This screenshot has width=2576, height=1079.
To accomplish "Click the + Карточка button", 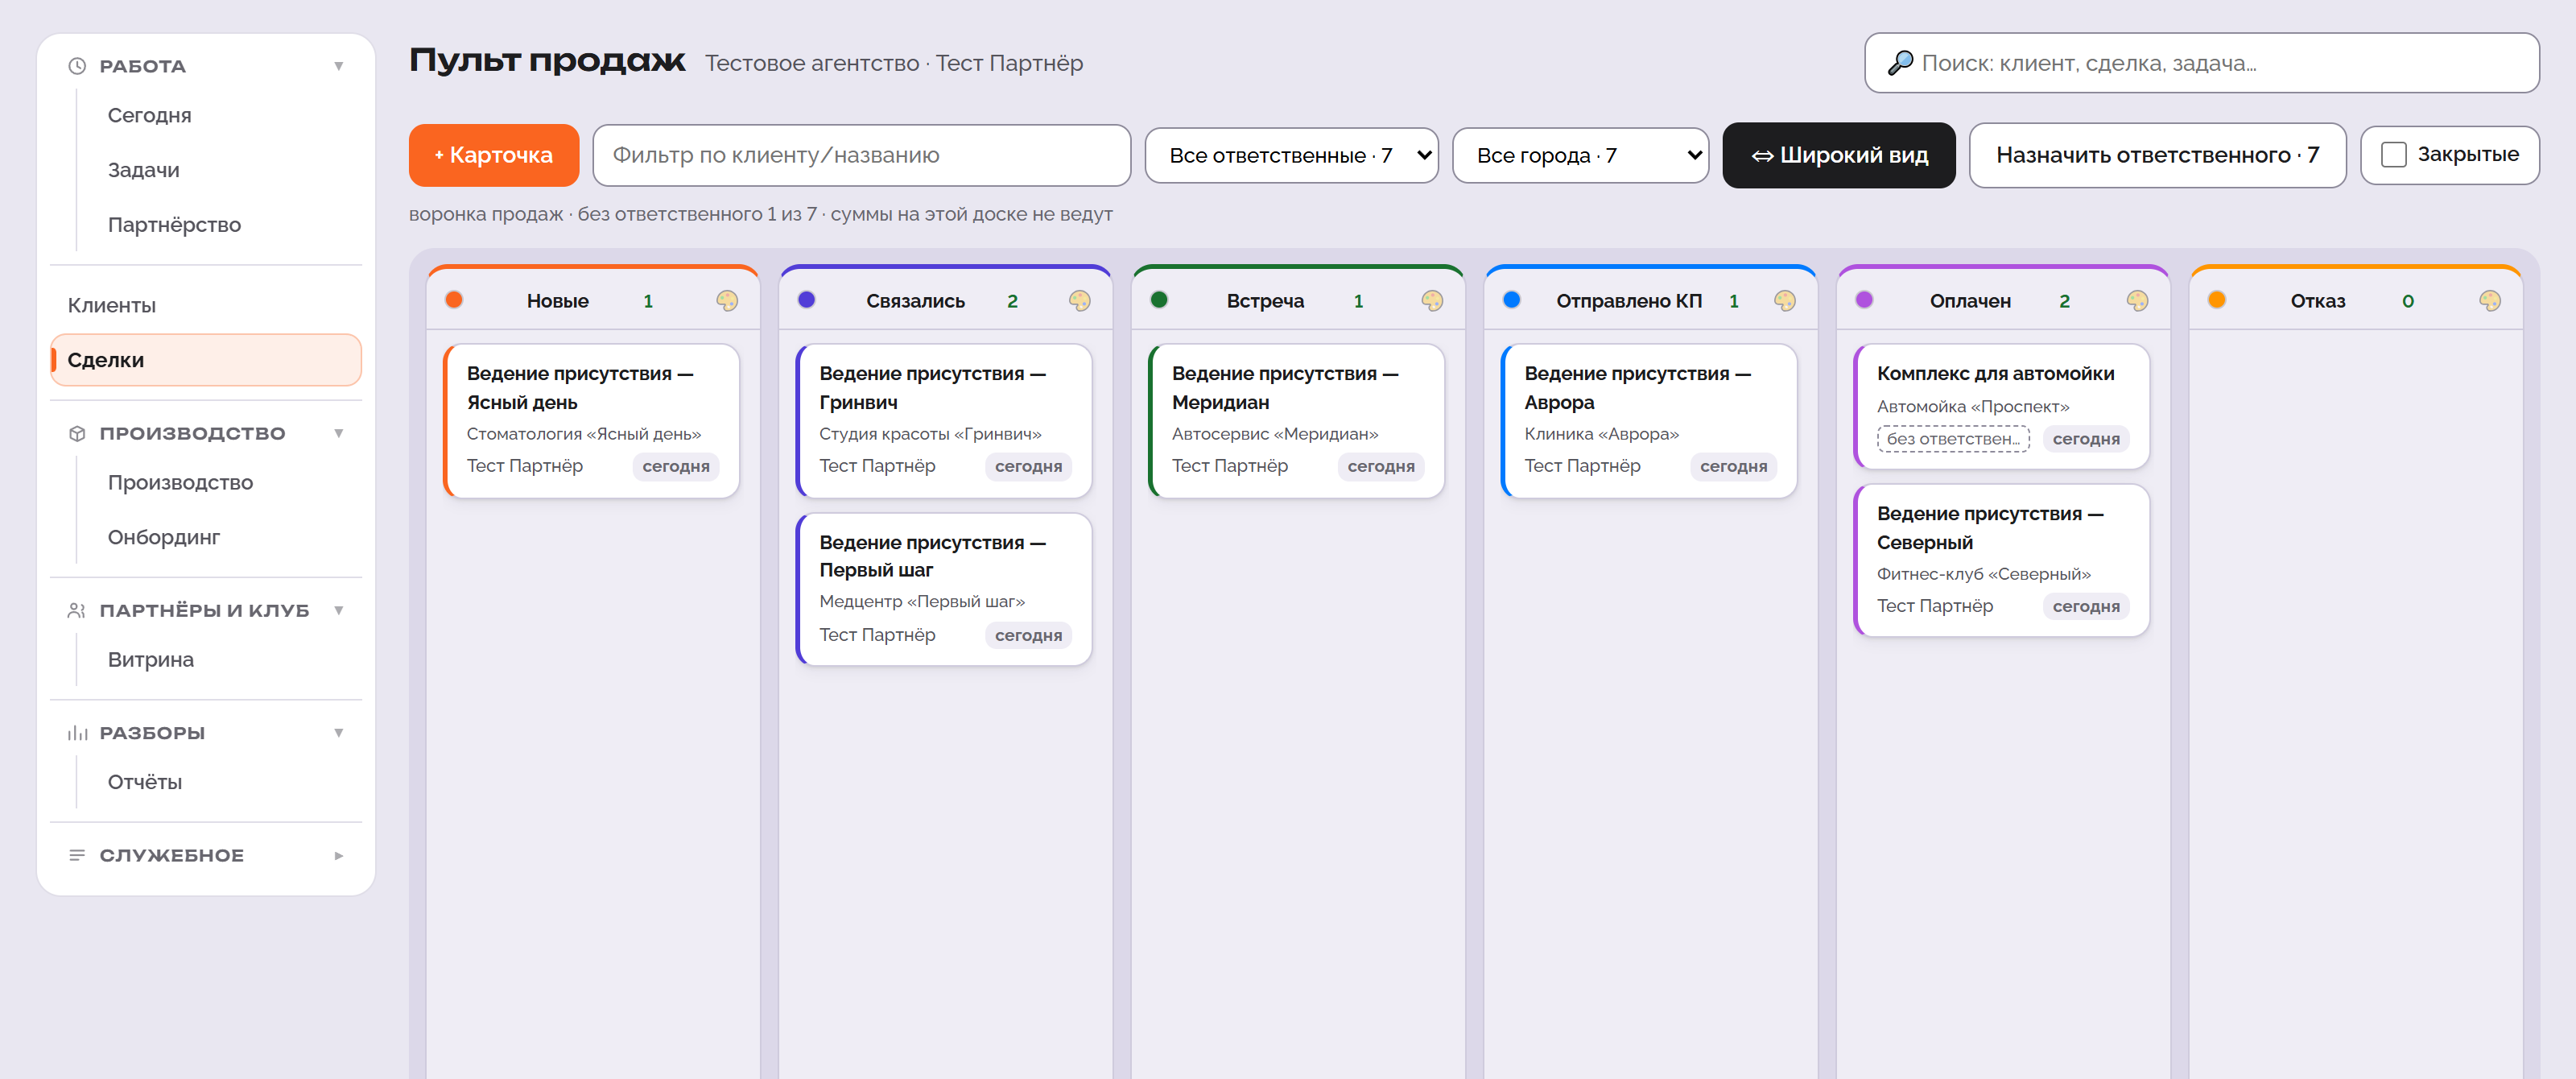I will (x=493, y=155).
